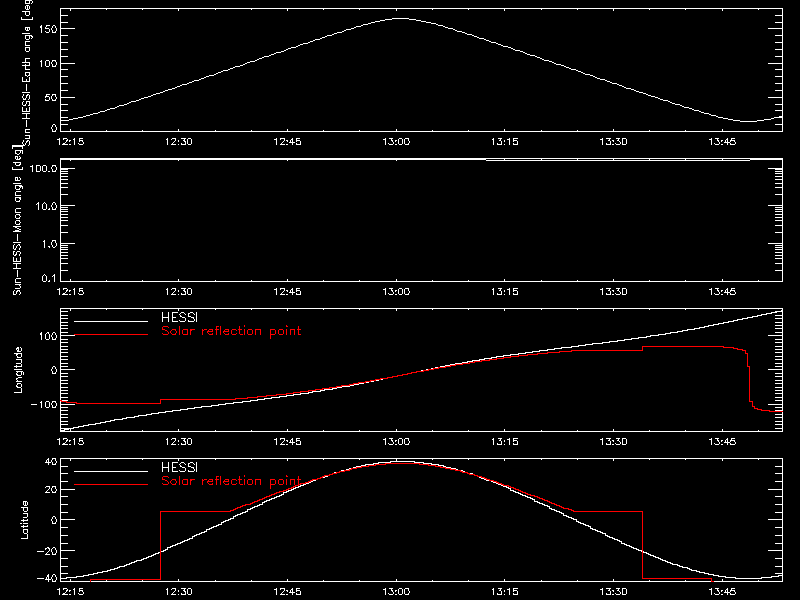Click 12:15 time label under Earth angle plot

70,142
